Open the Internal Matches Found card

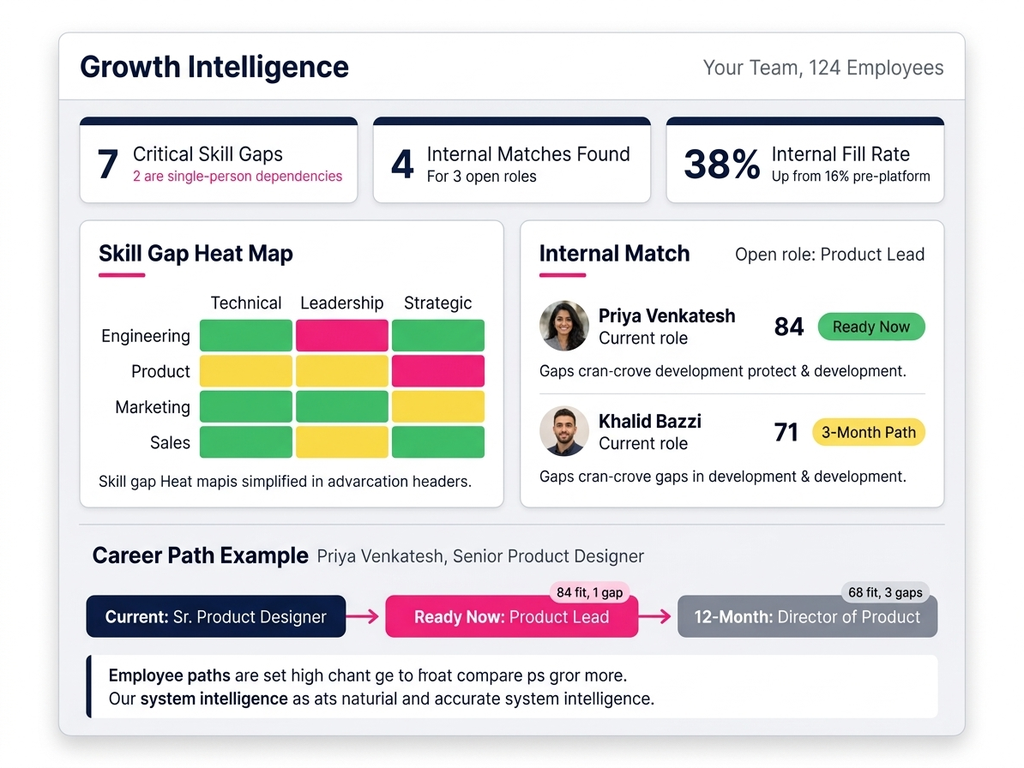(511, 162)
